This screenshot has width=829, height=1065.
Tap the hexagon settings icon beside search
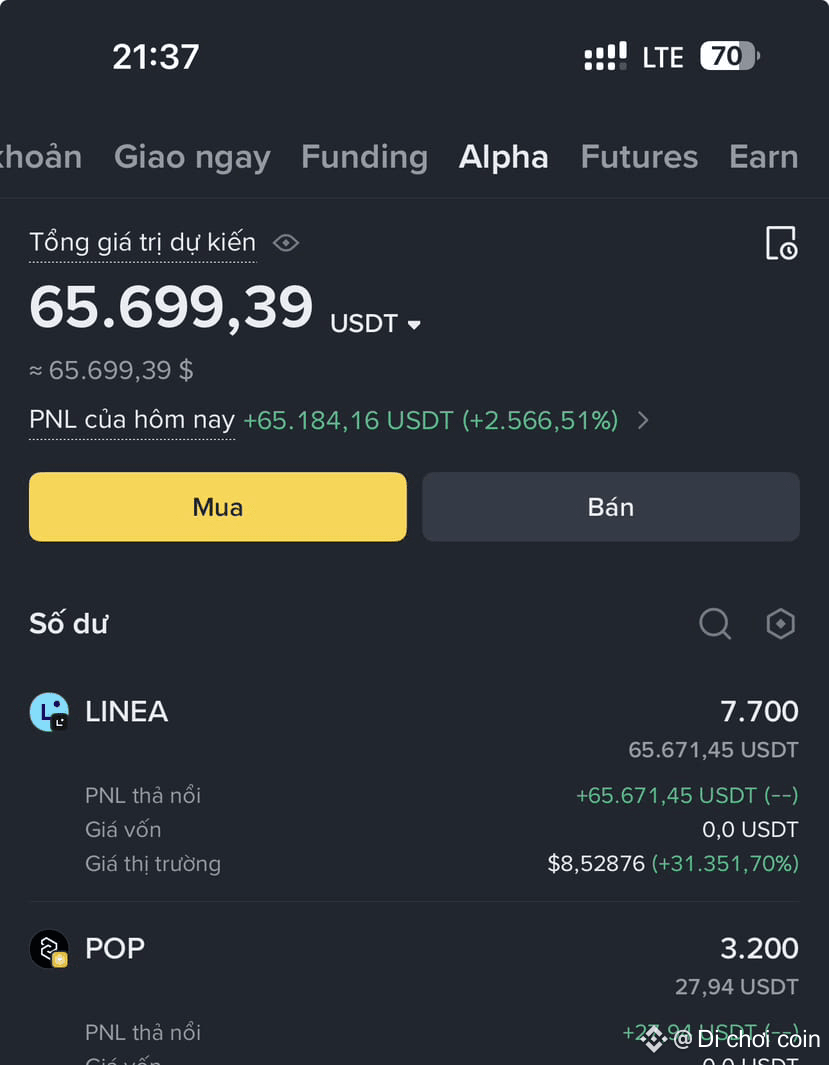click(780, 624)
